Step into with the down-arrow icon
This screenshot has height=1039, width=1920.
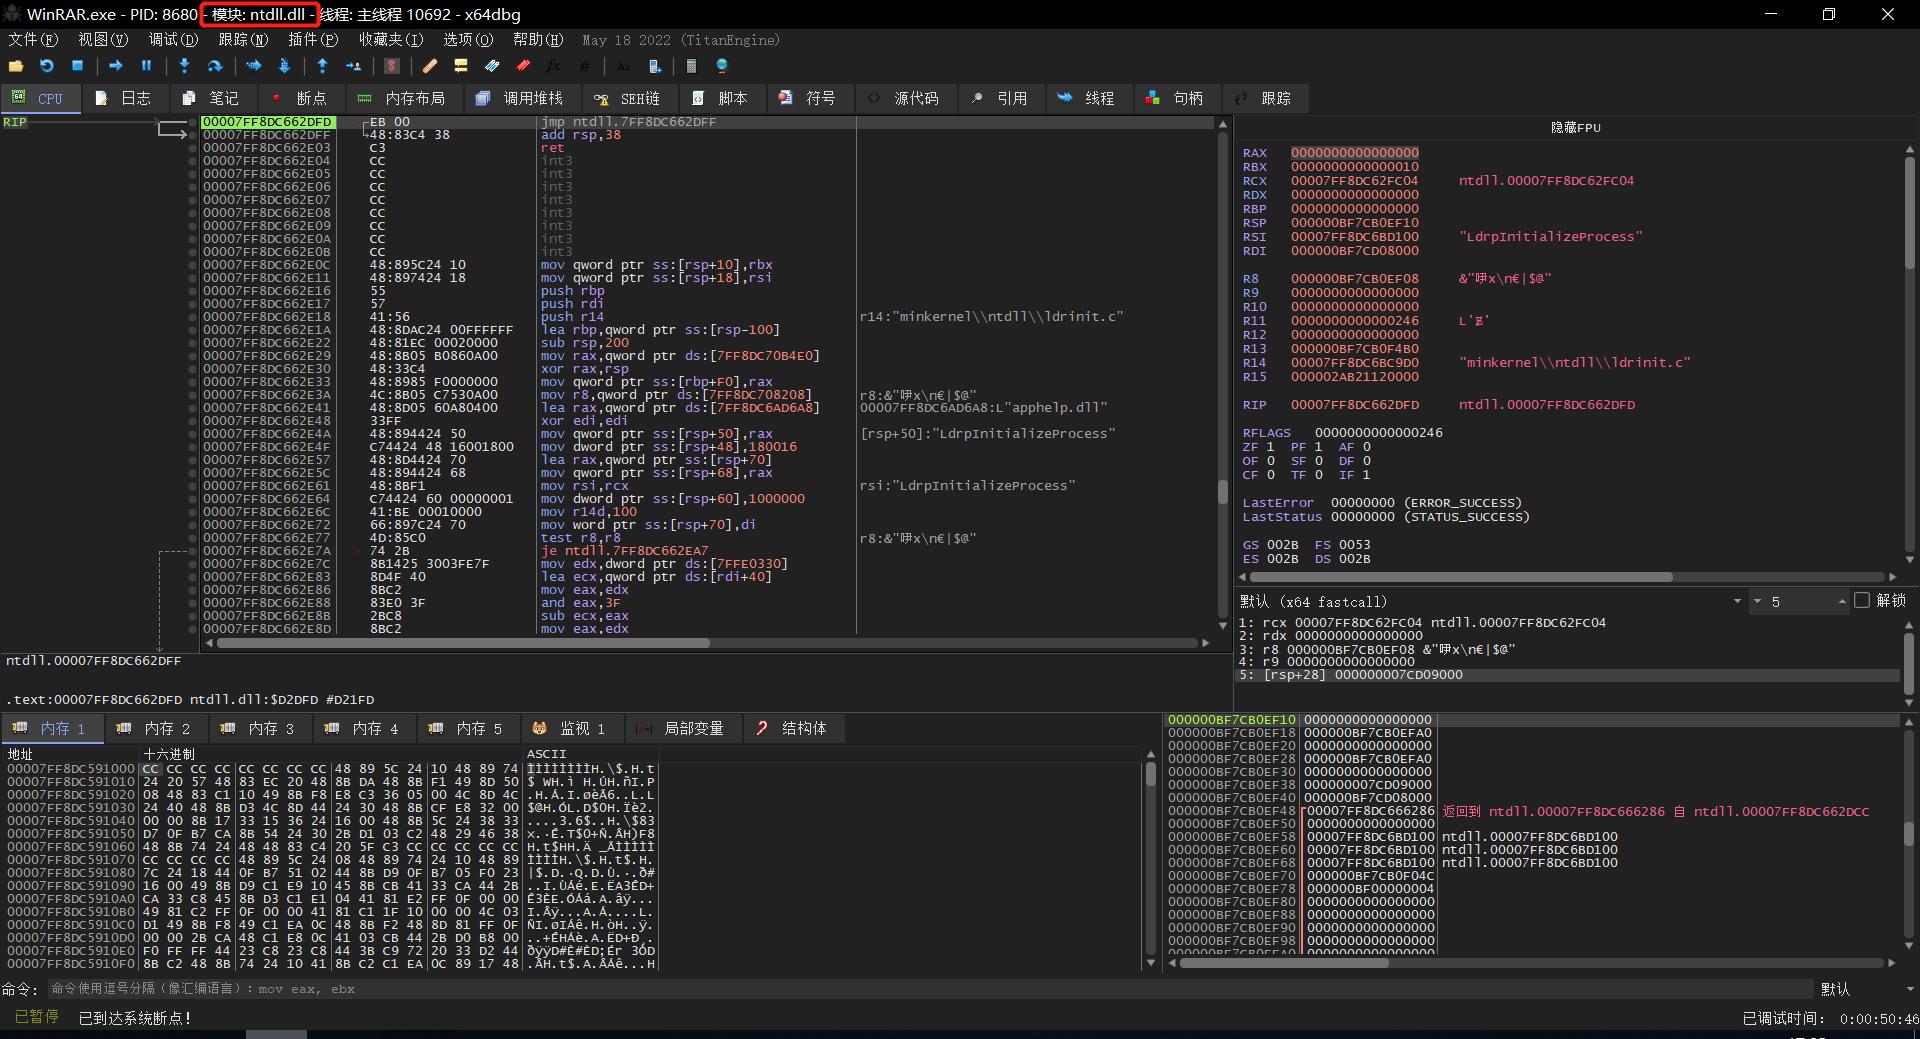click(184, 66)
